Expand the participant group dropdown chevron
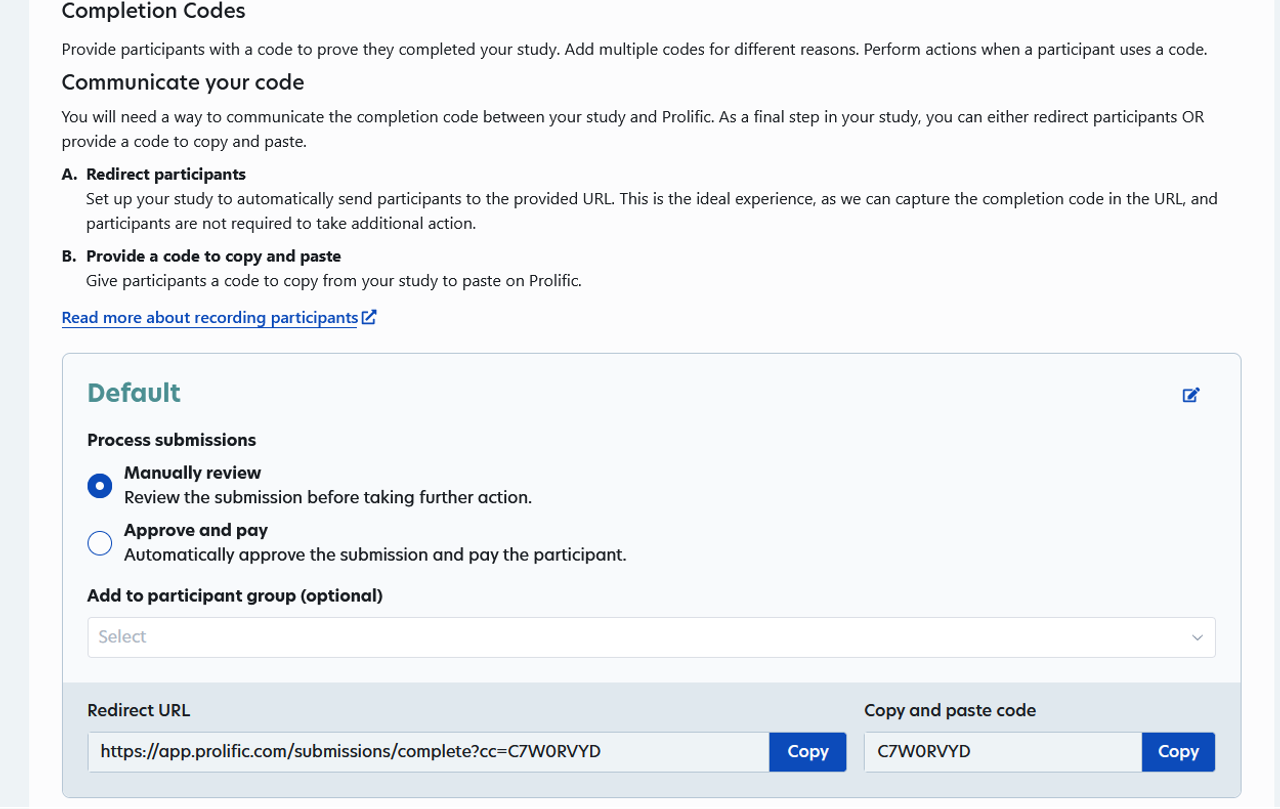This screenshot has height=809, width=1280. pos(1196,638)
